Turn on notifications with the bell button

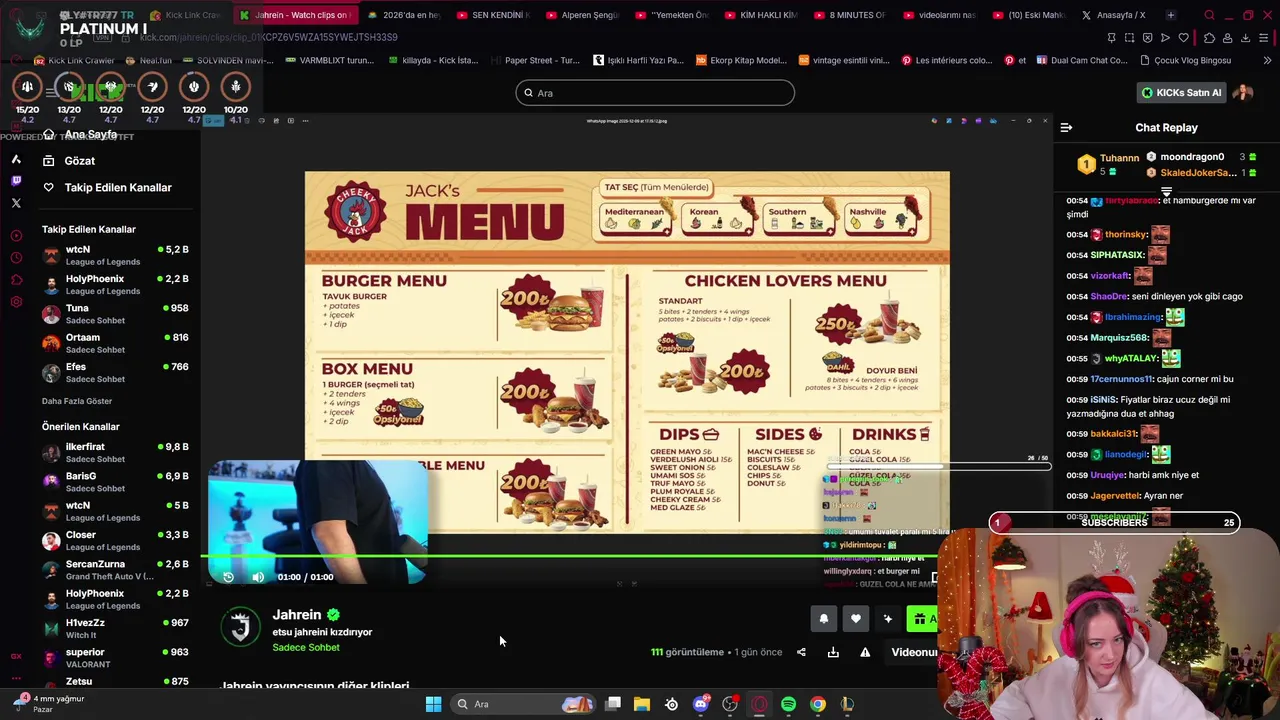click(x=824, y=619)
